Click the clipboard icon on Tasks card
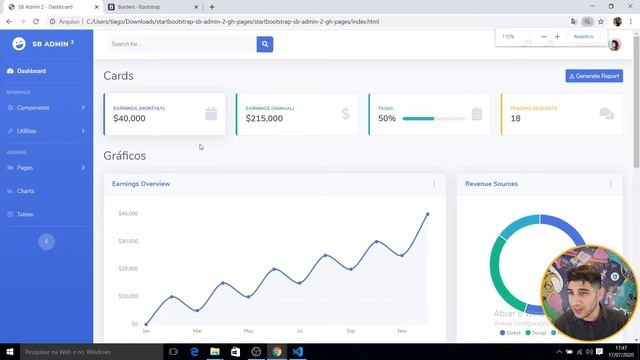 (477, 114)
